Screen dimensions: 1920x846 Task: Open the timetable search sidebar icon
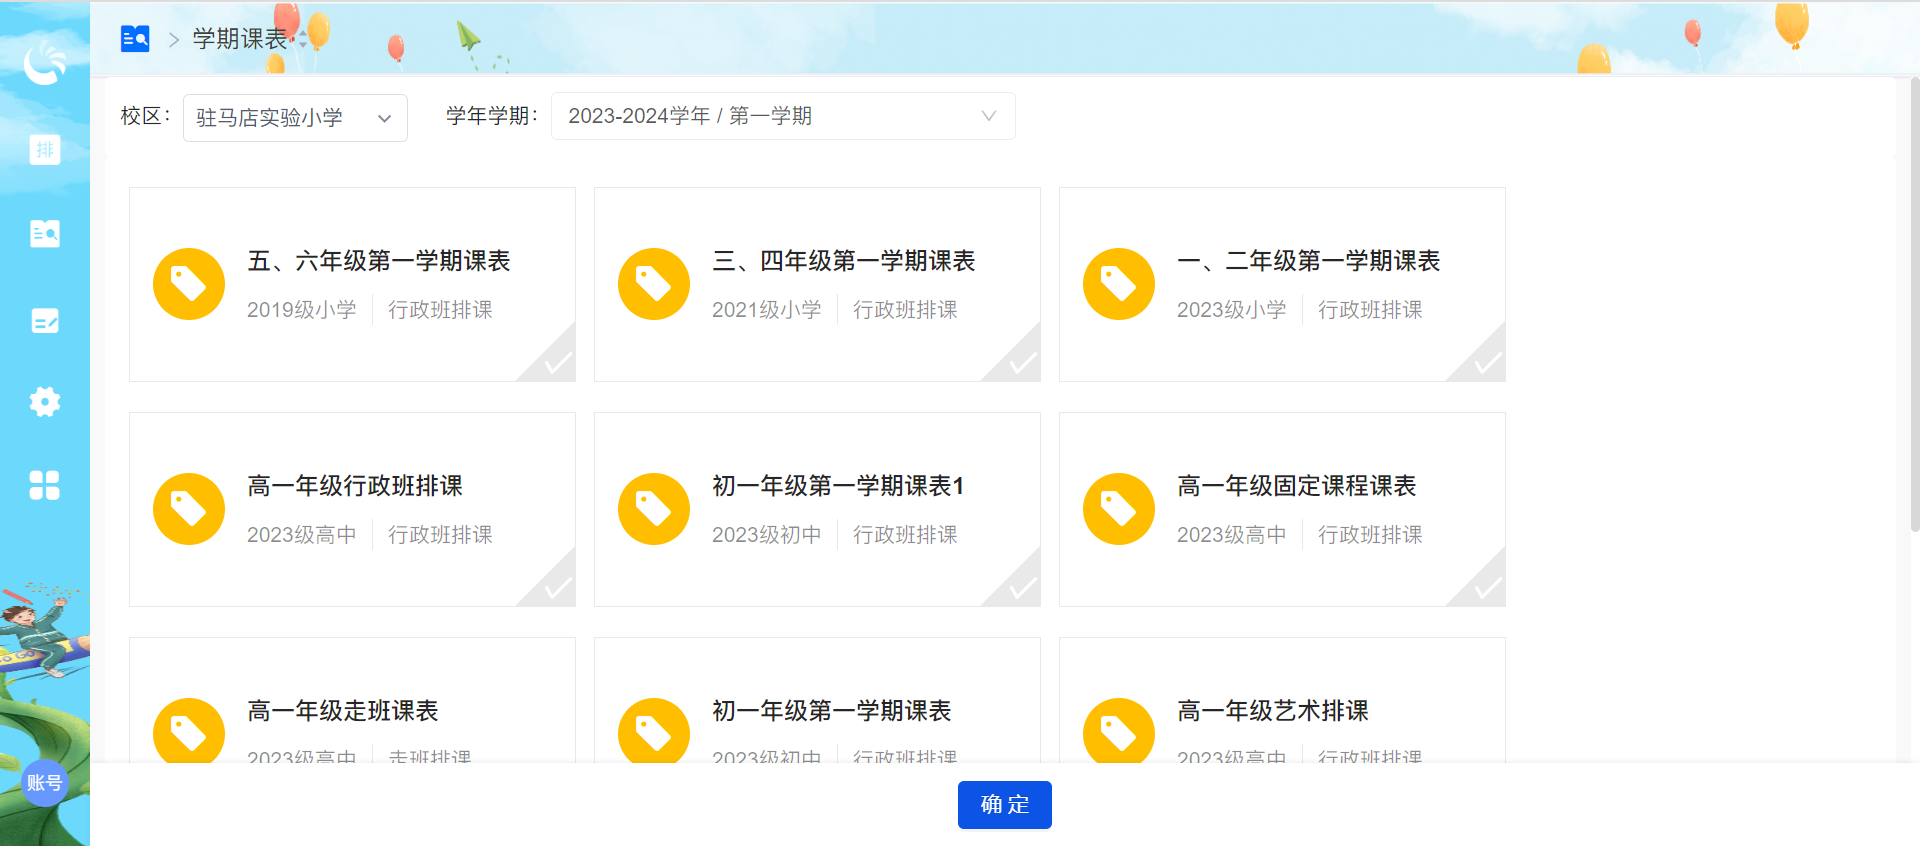tap(45, 234)
